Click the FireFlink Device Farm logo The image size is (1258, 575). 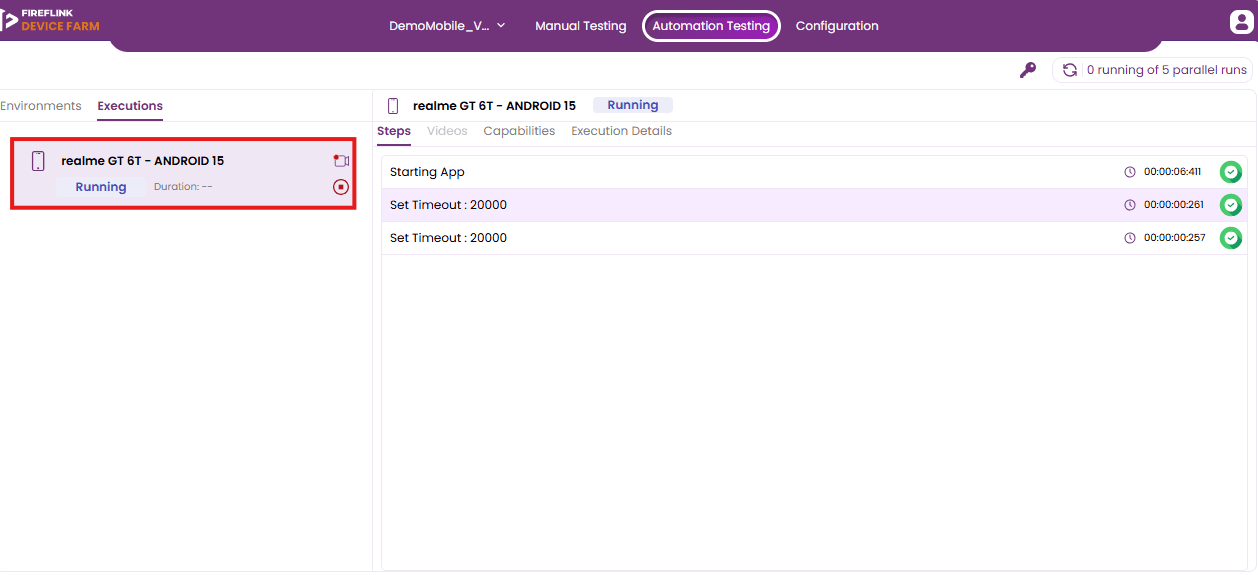click(x=51, y=20)
